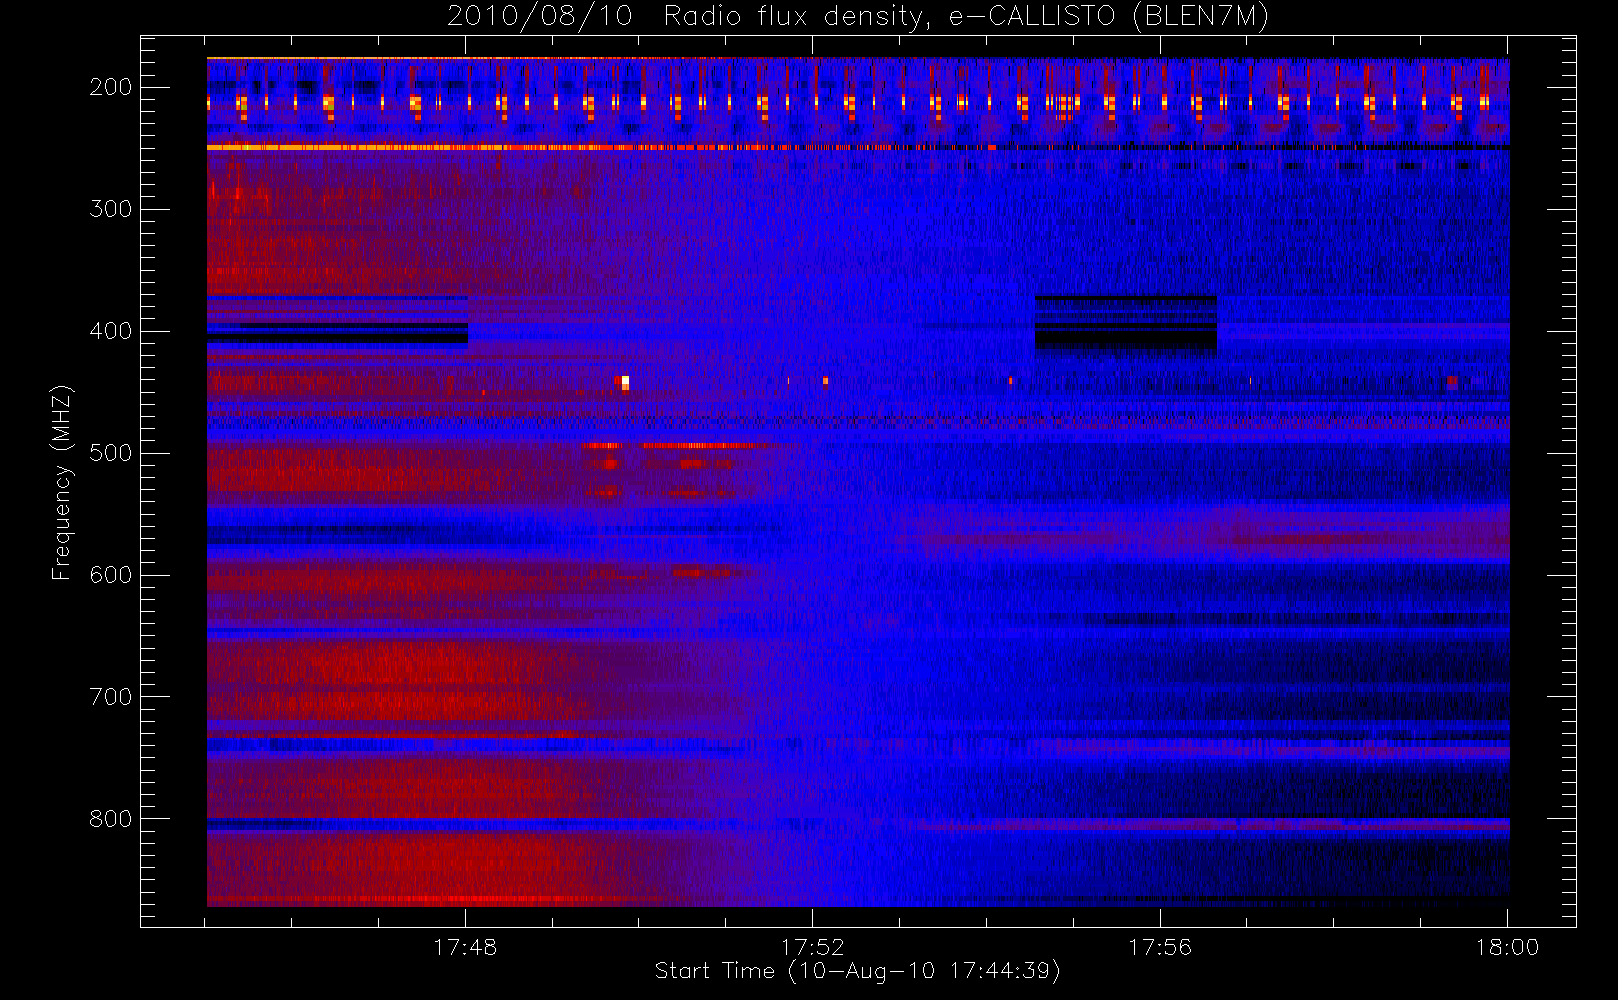Click the 17:48 time tick label
1618x1000 pixels.
point(465,947)
